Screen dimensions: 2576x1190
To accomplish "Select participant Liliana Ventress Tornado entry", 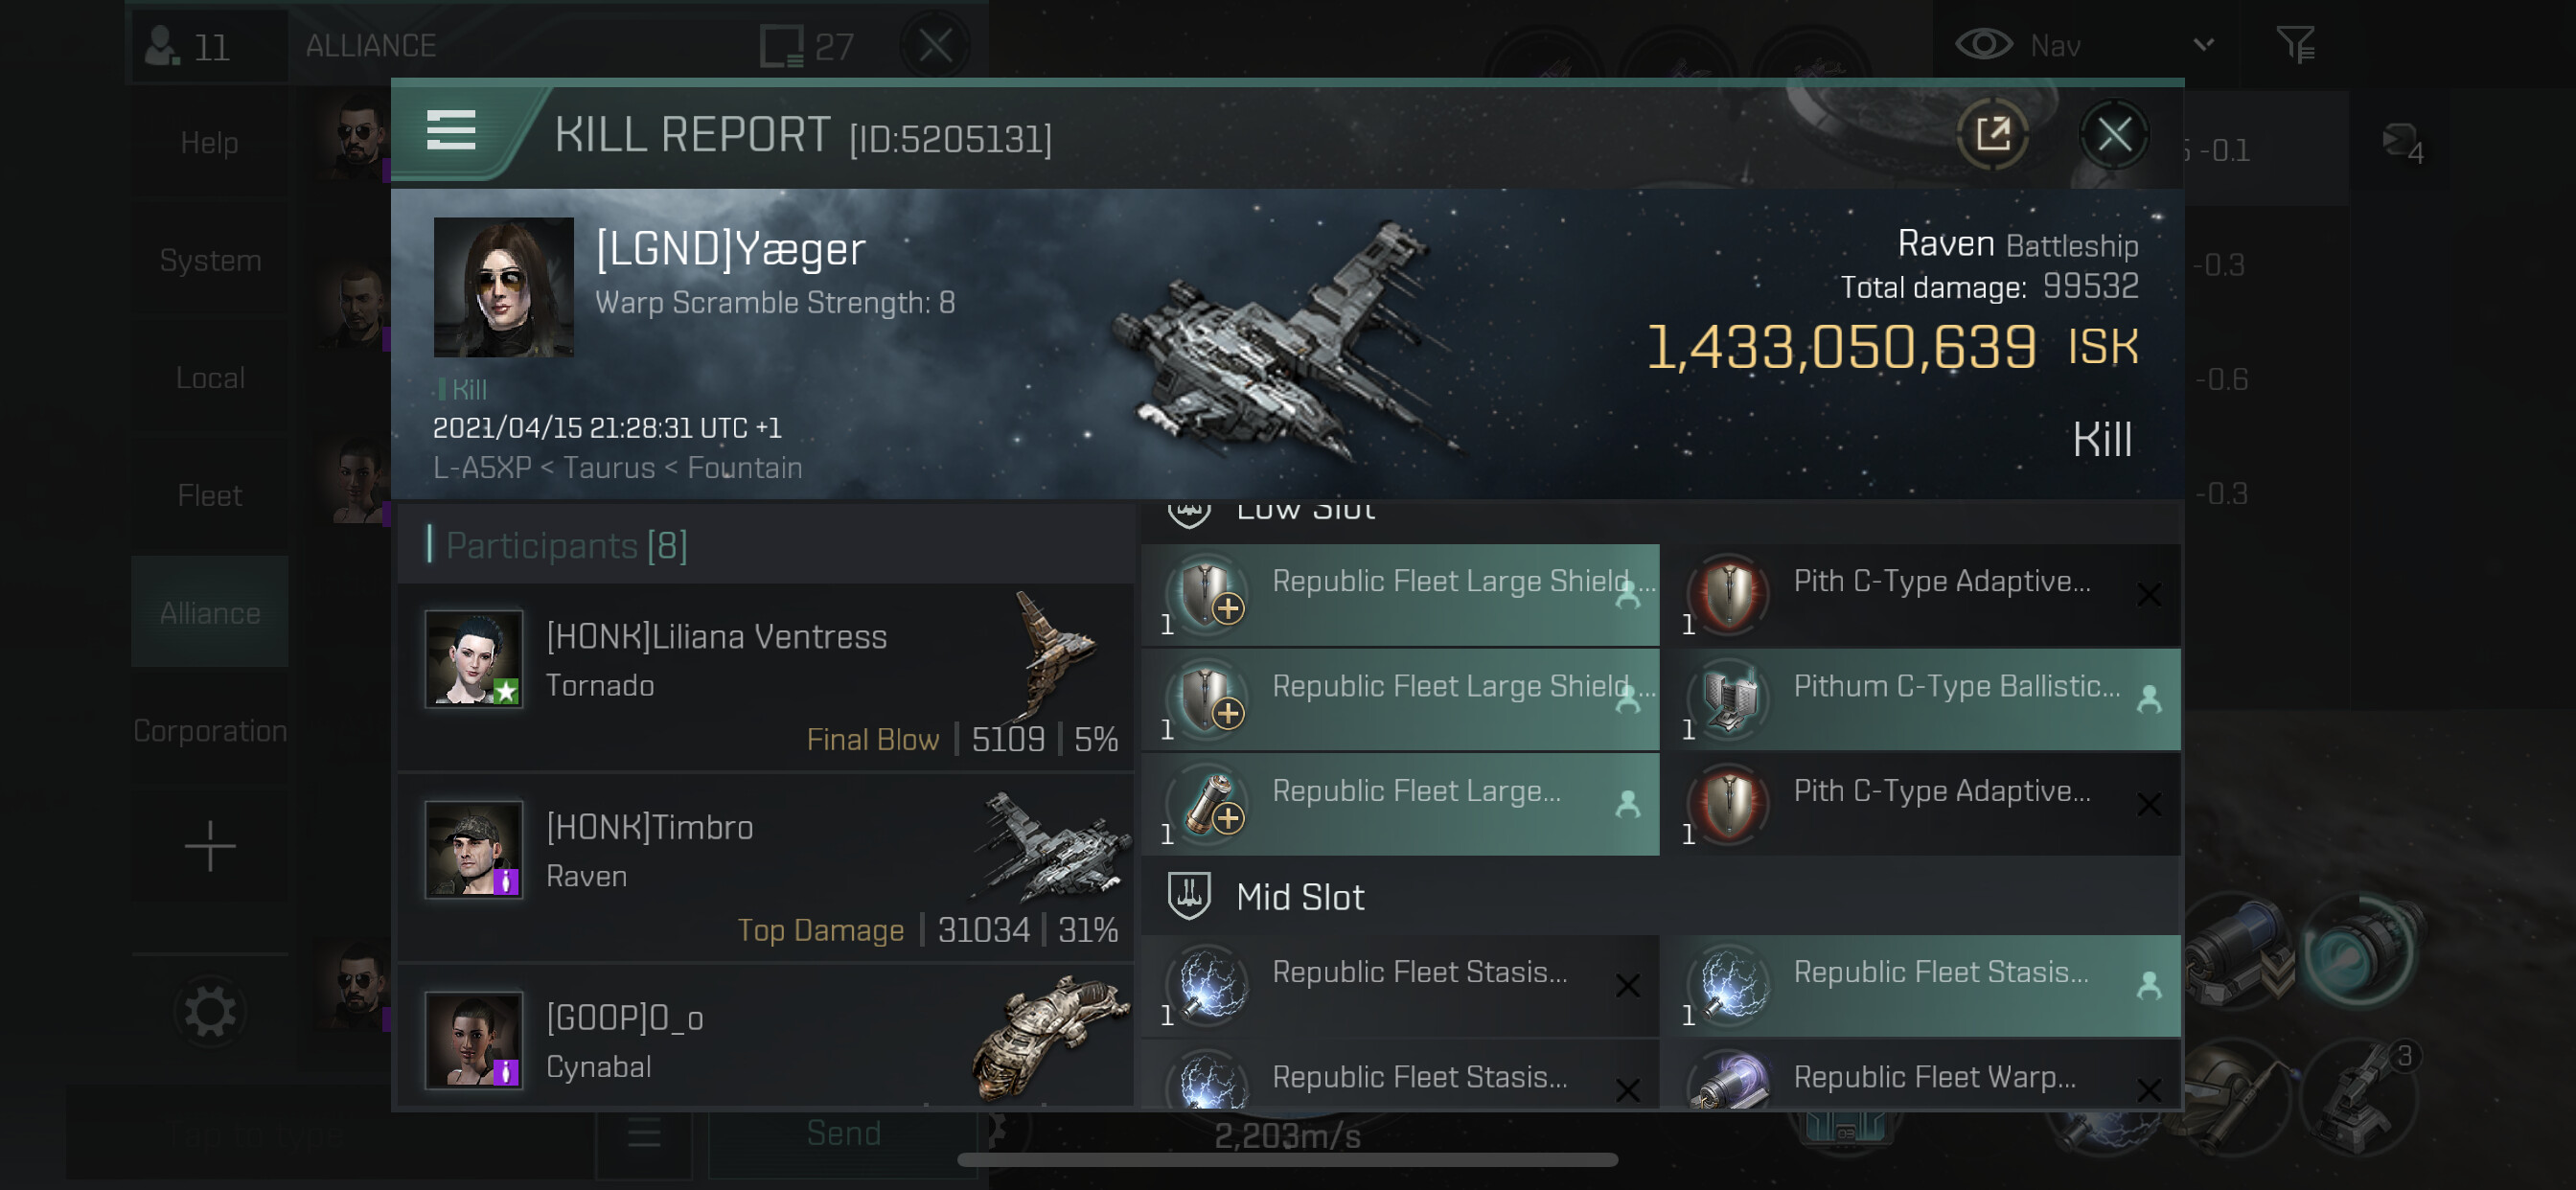I will coord(766,677).
